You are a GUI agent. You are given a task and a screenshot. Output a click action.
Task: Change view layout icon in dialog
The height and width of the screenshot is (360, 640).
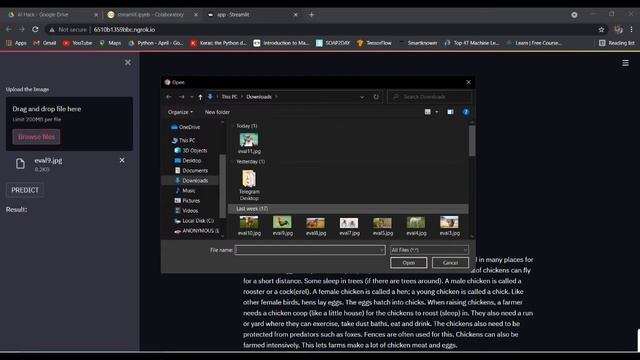(427, 112)
